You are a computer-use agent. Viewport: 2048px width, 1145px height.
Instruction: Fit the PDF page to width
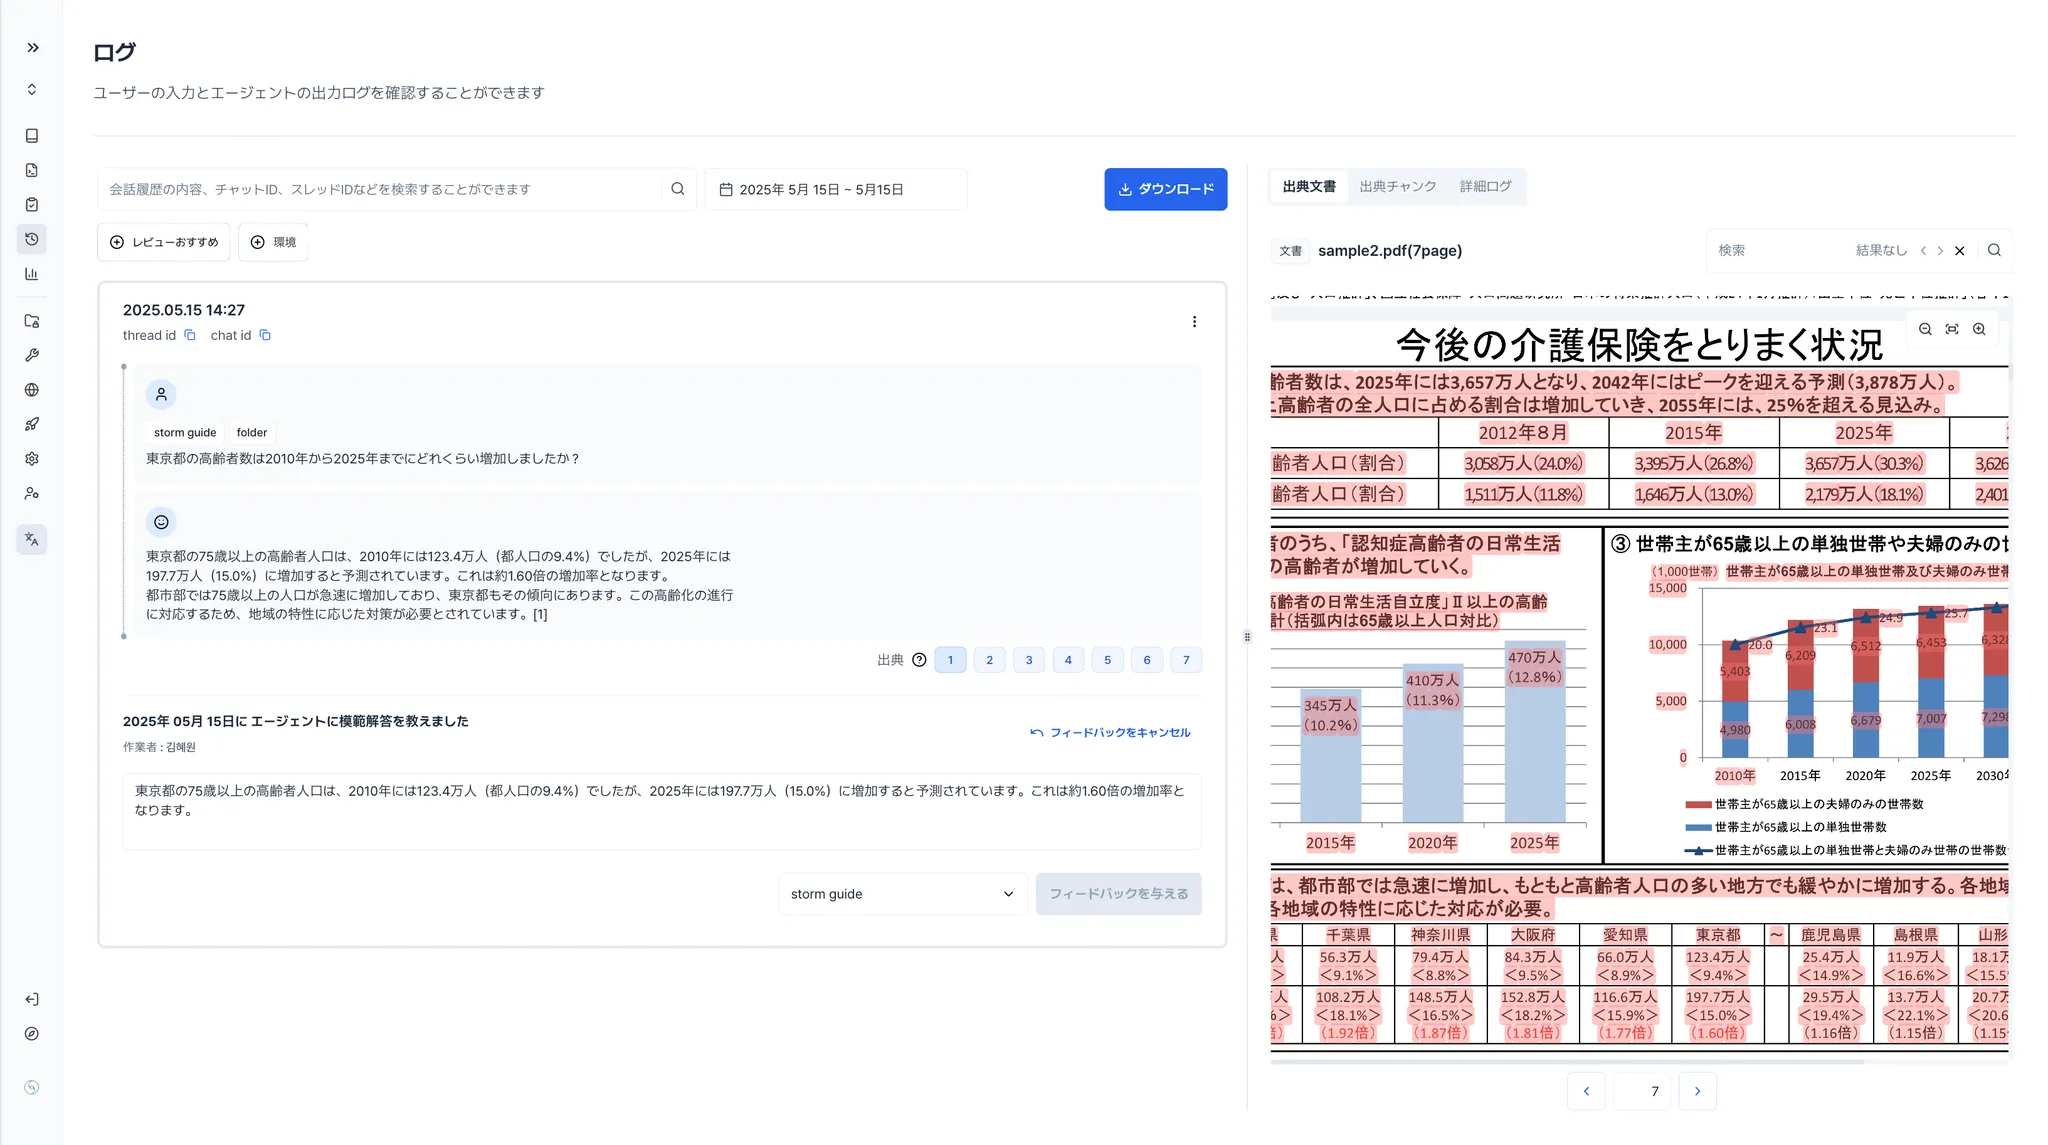click(x=1952, y=329)
